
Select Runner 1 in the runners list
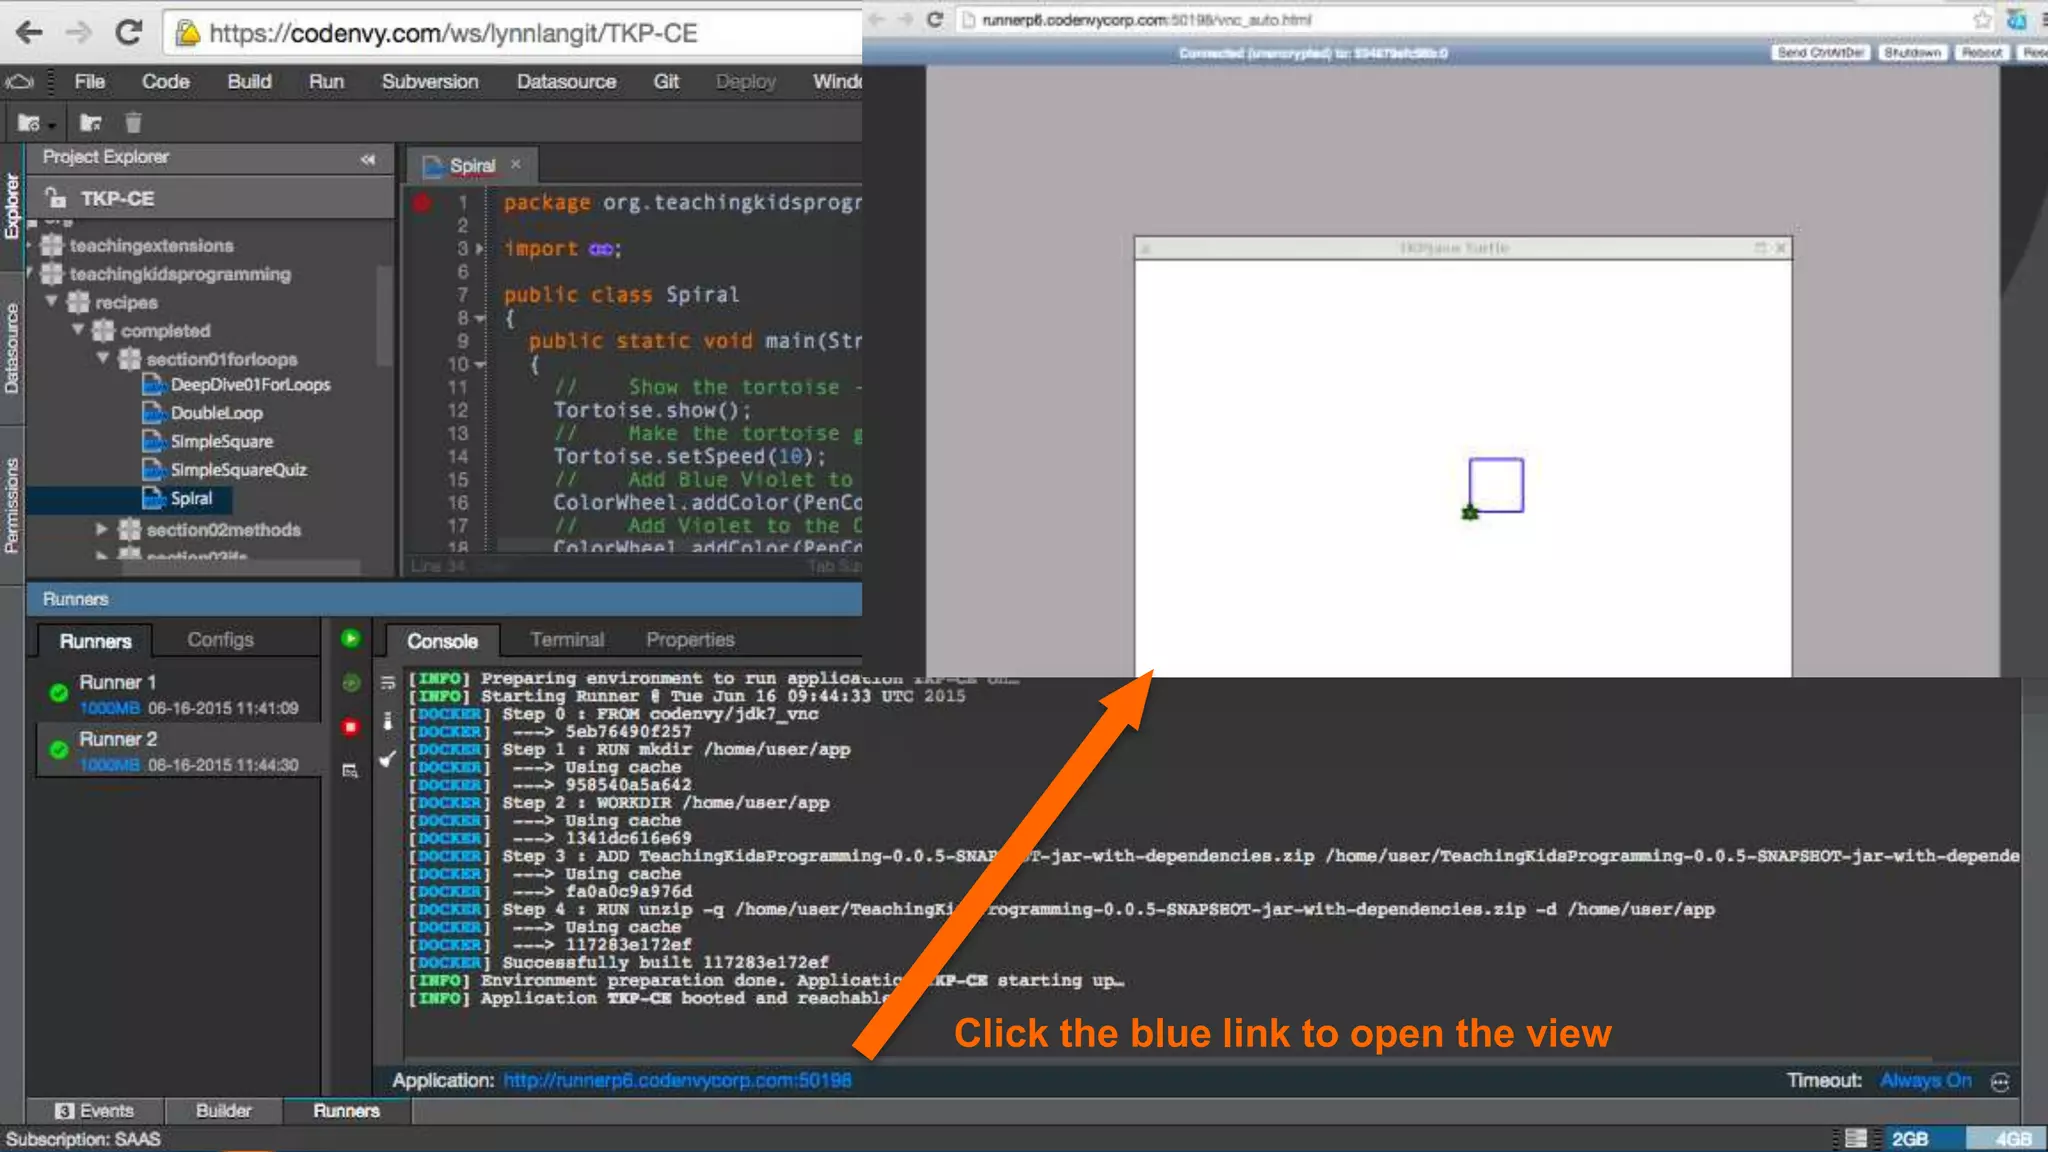click(x=178, y=694)
